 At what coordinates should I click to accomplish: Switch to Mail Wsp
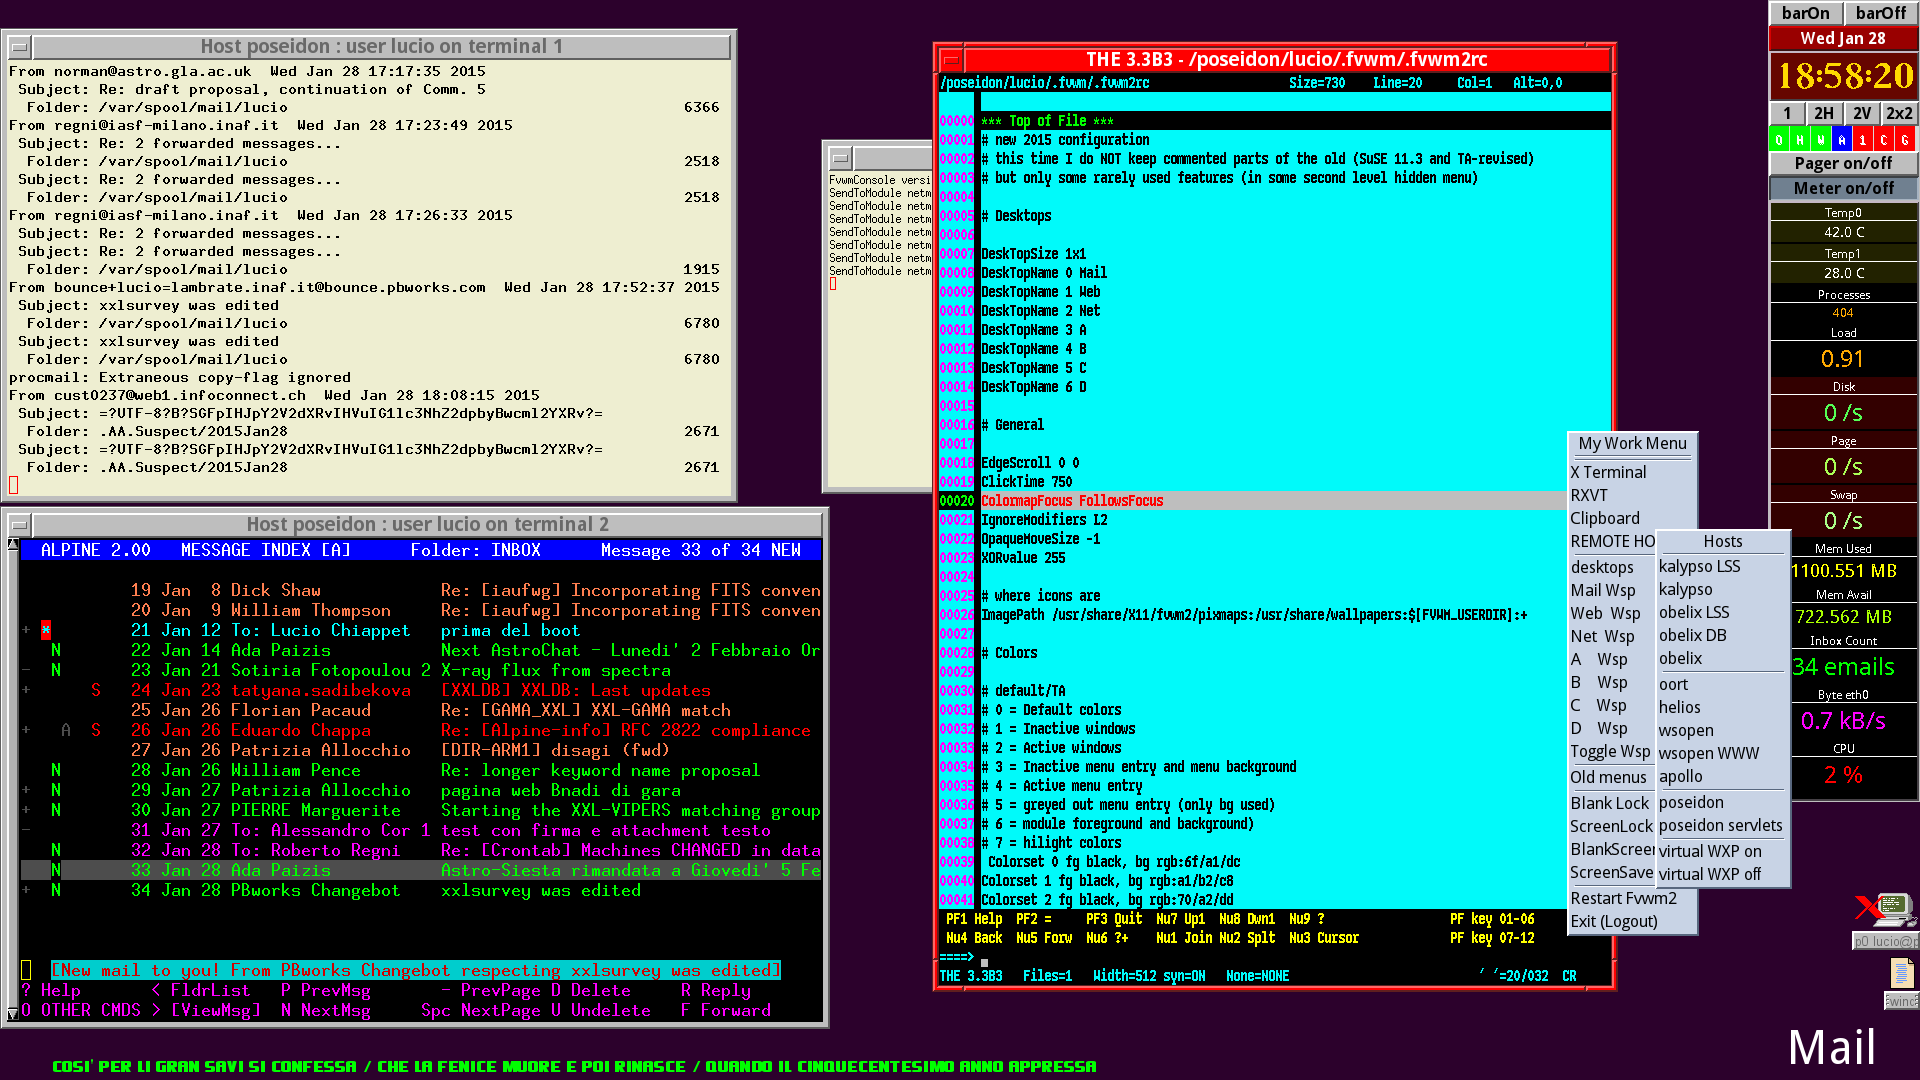click(1612, 590)
